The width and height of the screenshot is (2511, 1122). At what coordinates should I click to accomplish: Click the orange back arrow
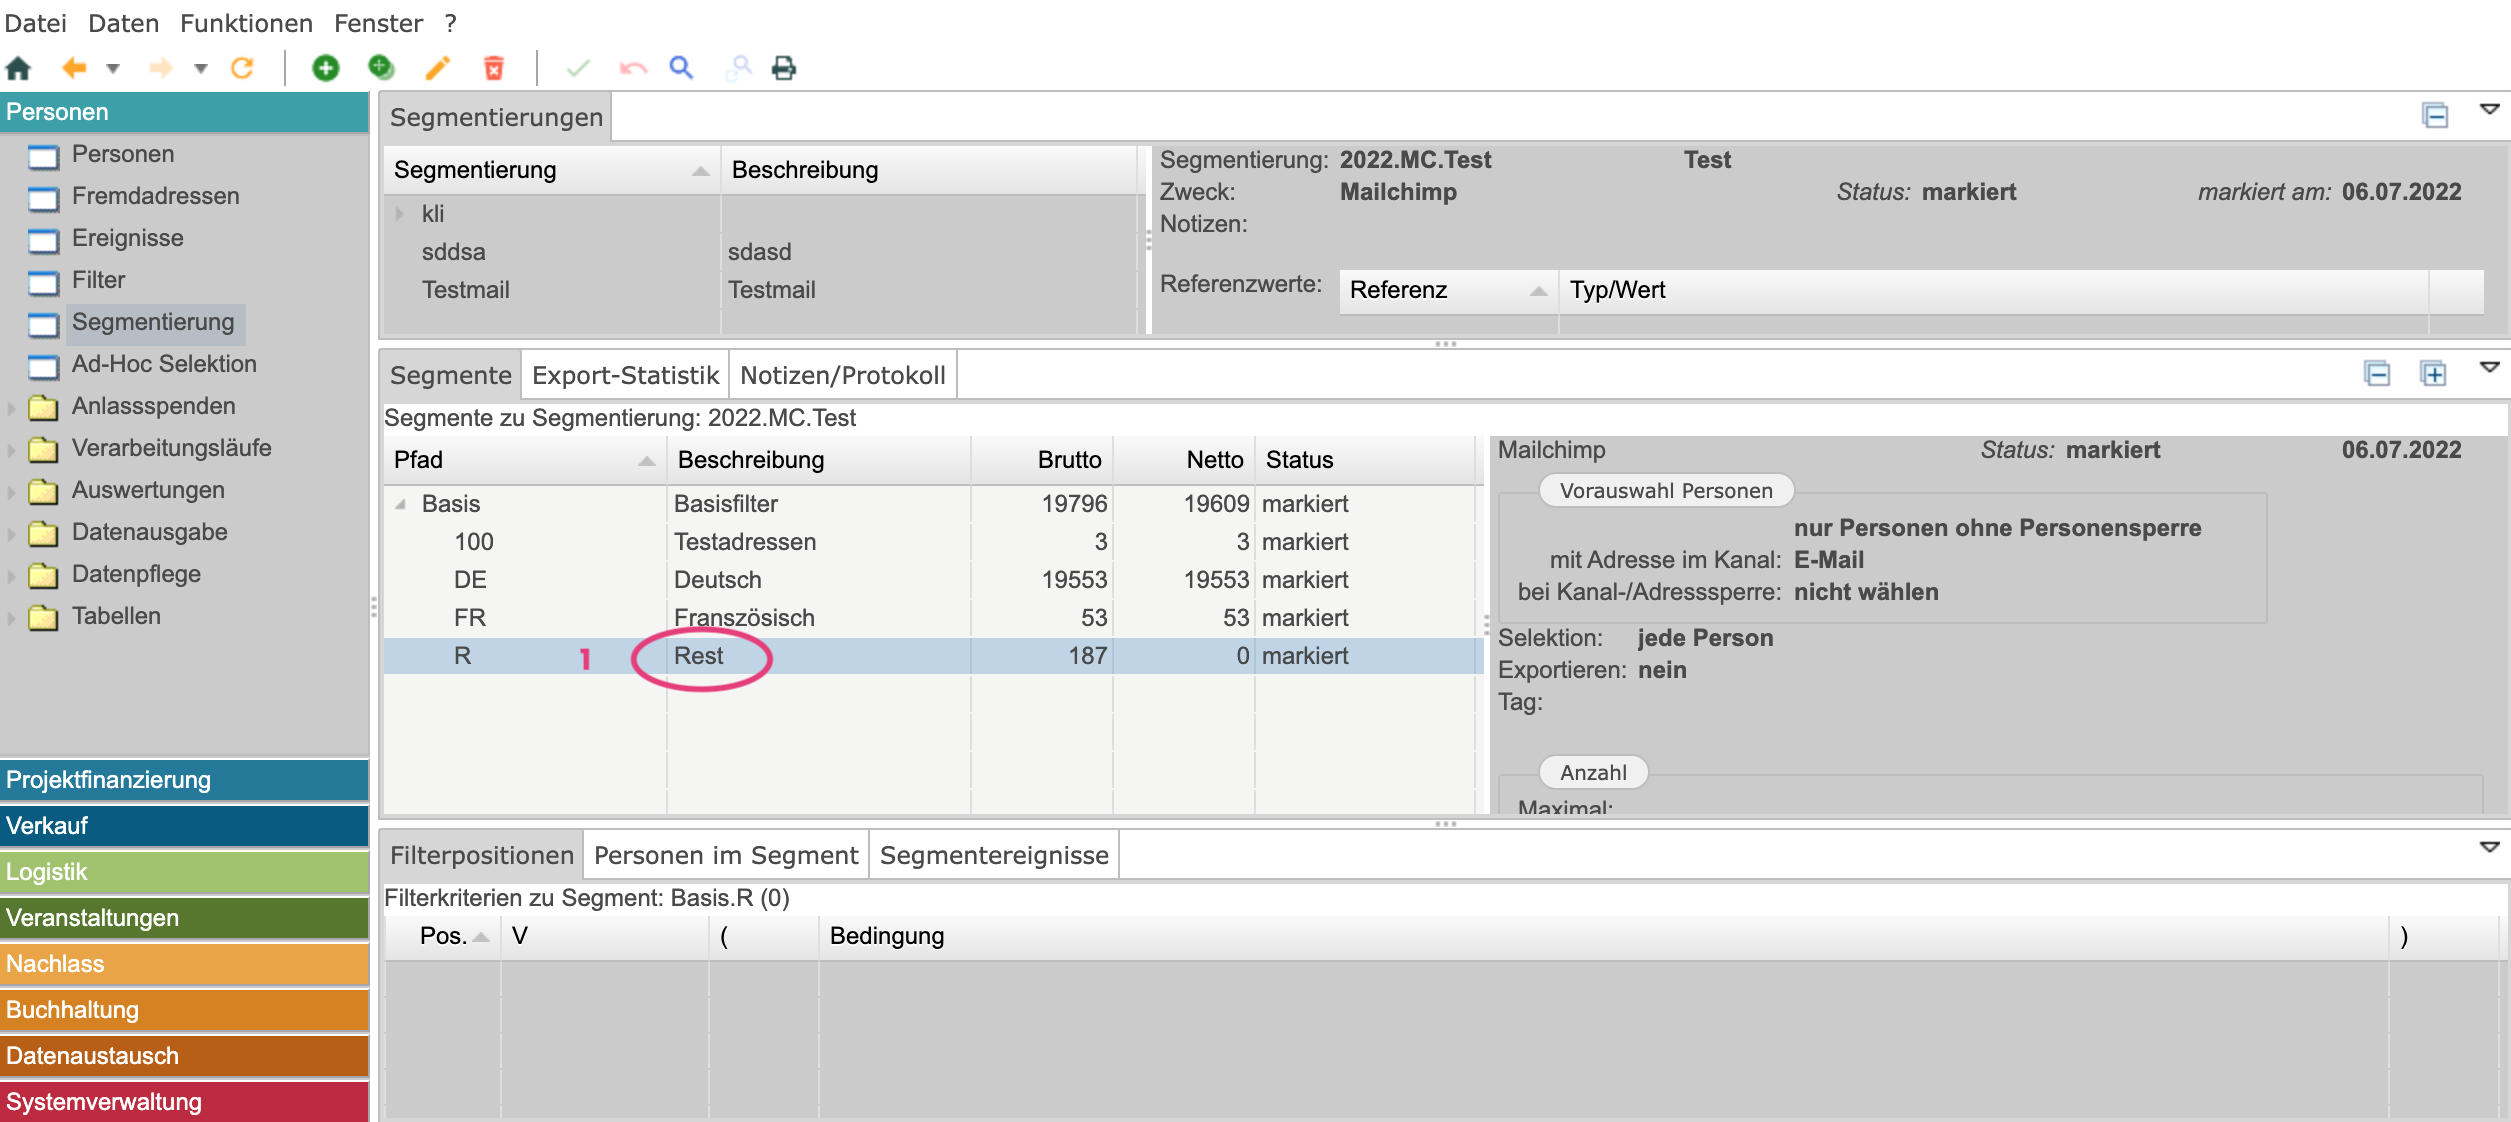click(74, 68)
